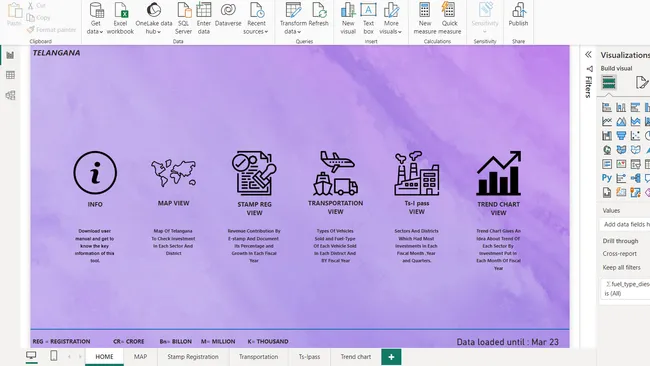
Task: Select the Build visual fields icon
Action: pyautogui.click(x=609, y=82)
